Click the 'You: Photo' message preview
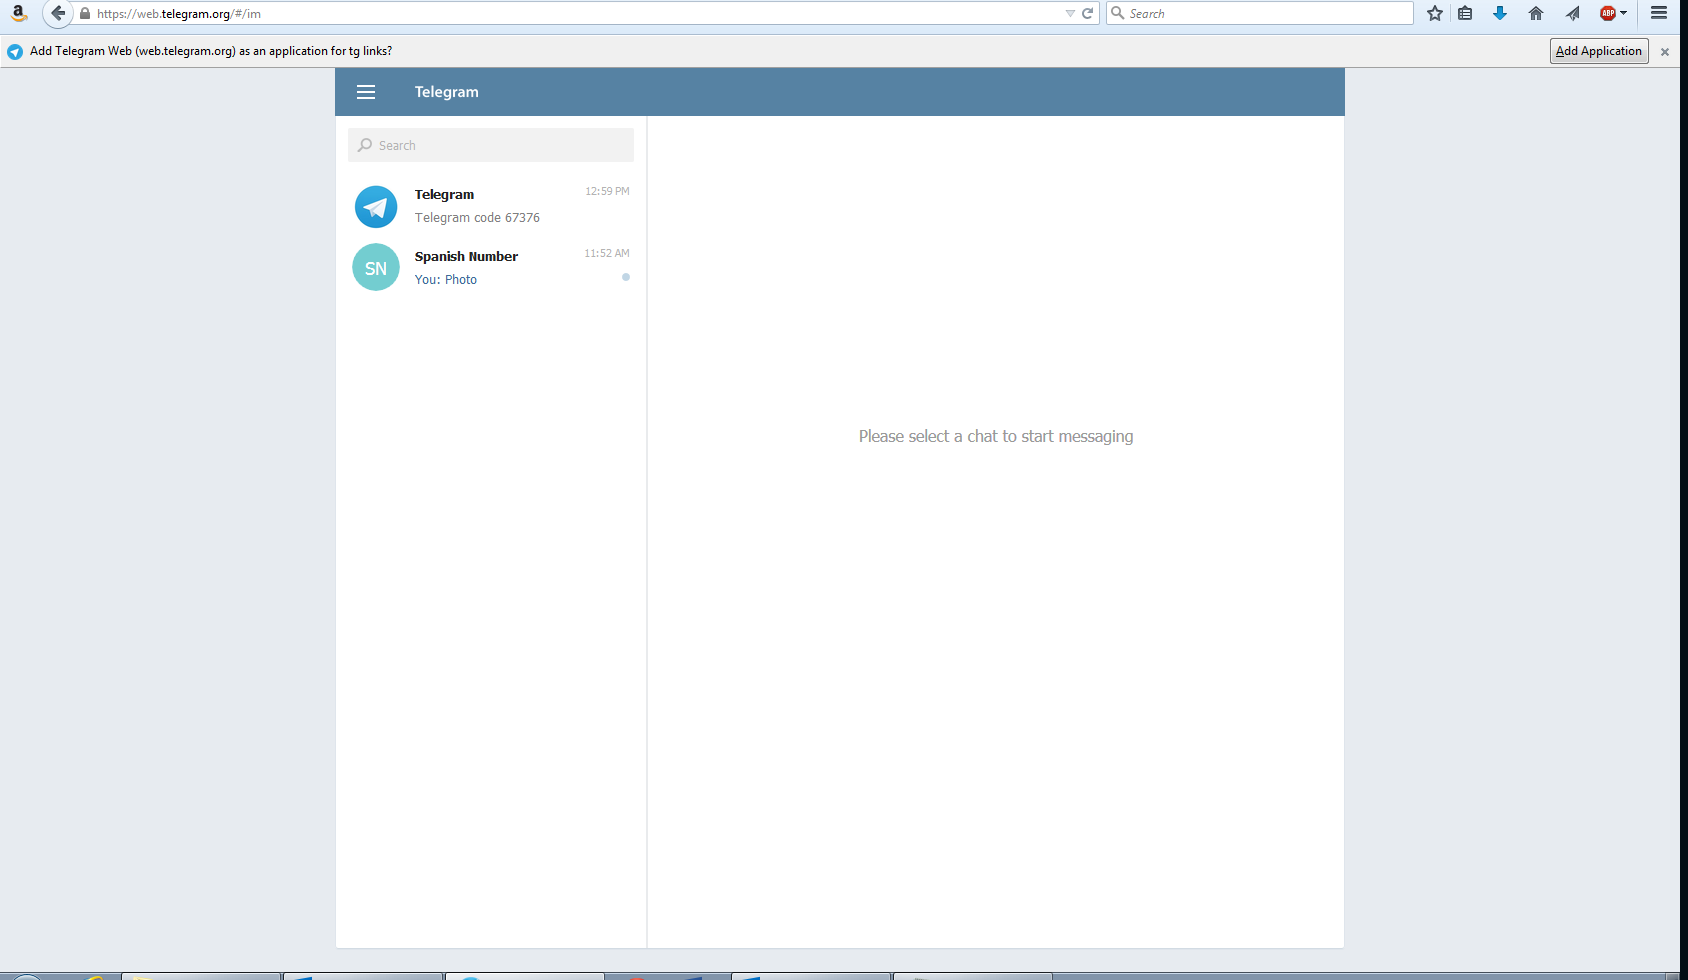The height and width of the screenshot is (980, 1688). [446, 280]
